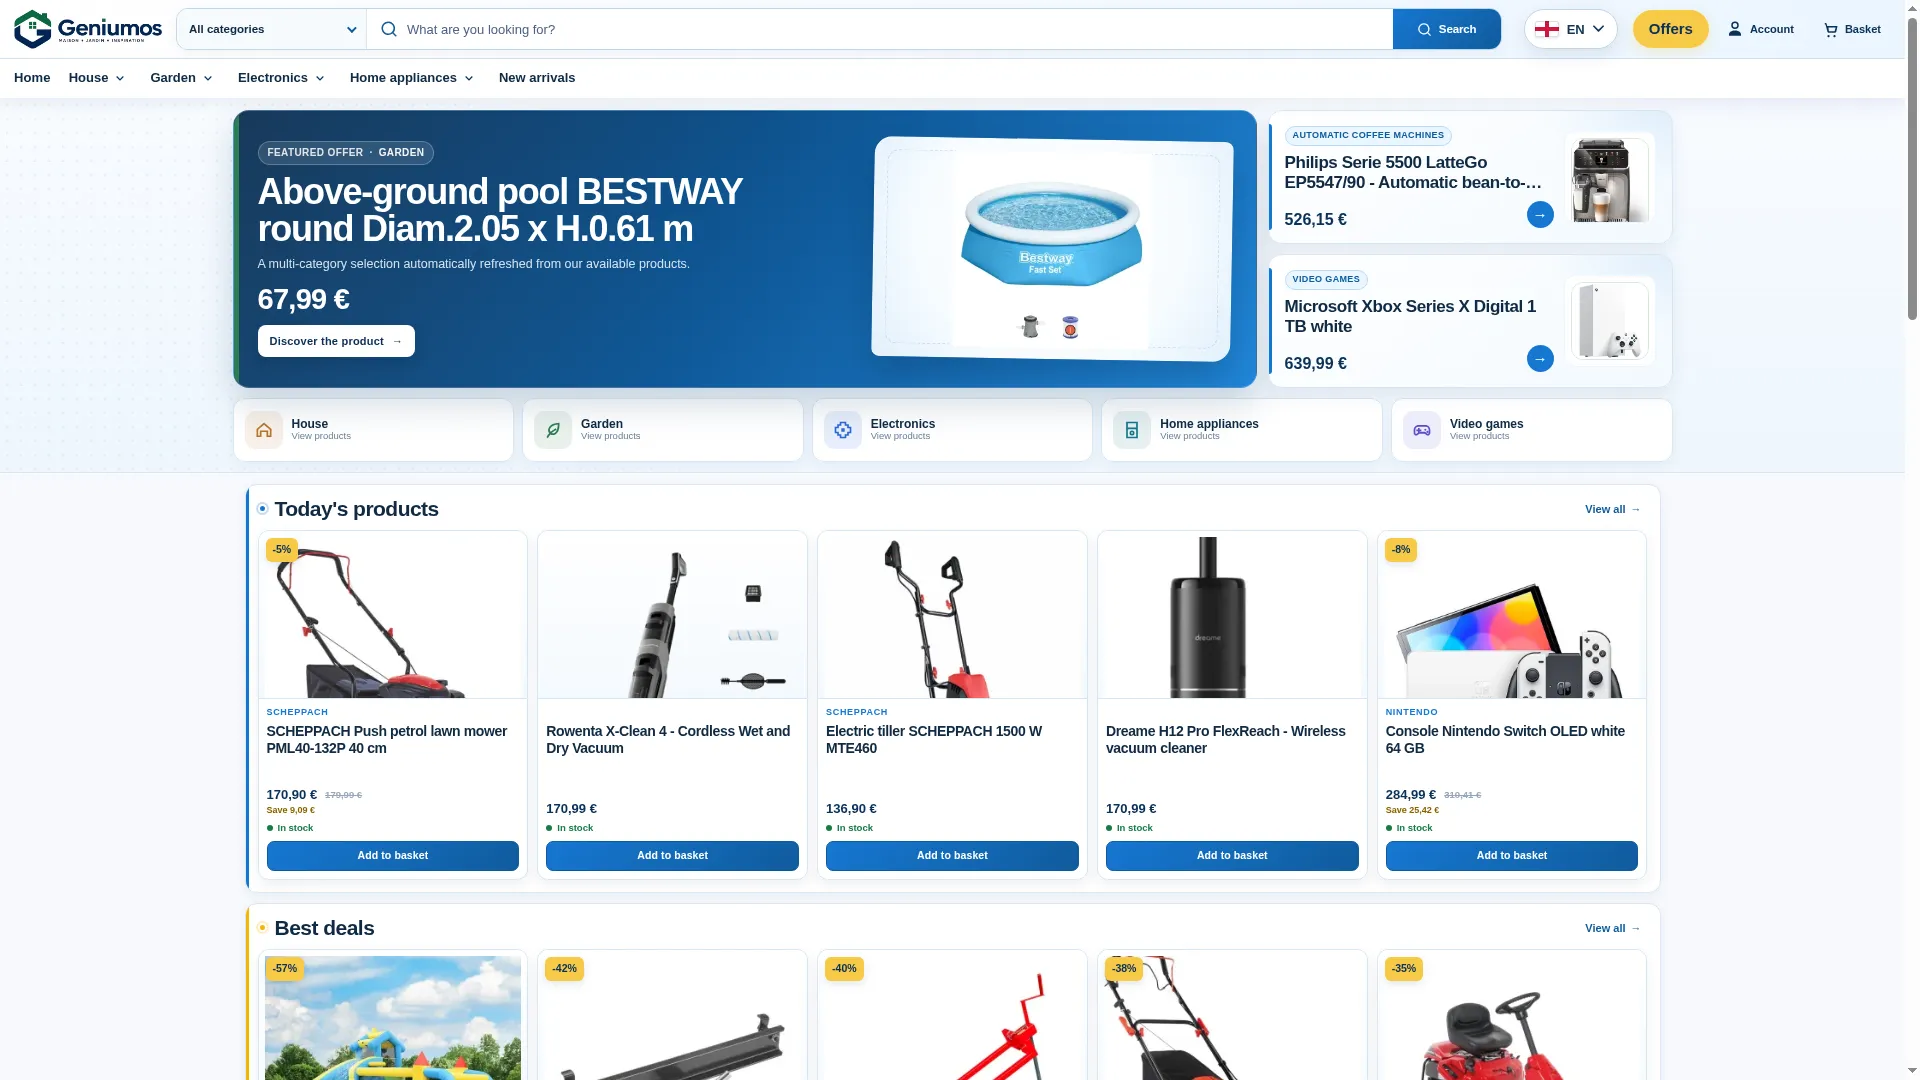This screenshot has height=1080, width=1920.
Task: Open red ride-on mower deal image
Action: pyautogui.click(x=1512, y=1017)
